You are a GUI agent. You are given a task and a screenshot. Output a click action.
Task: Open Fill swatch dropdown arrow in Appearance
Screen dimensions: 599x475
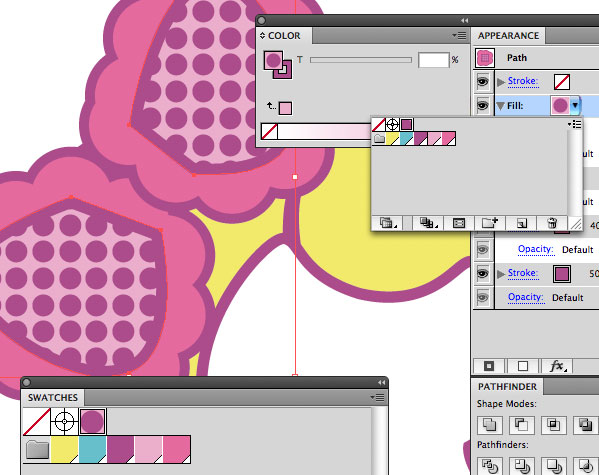575,105
